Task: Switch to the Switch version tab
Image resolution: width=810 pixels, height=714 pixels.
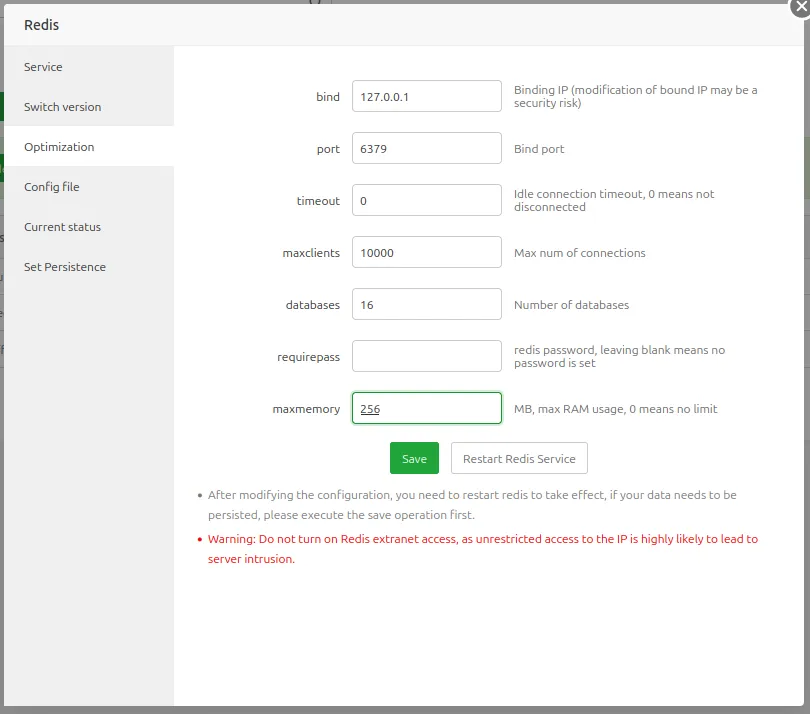Action: (89, 106)
